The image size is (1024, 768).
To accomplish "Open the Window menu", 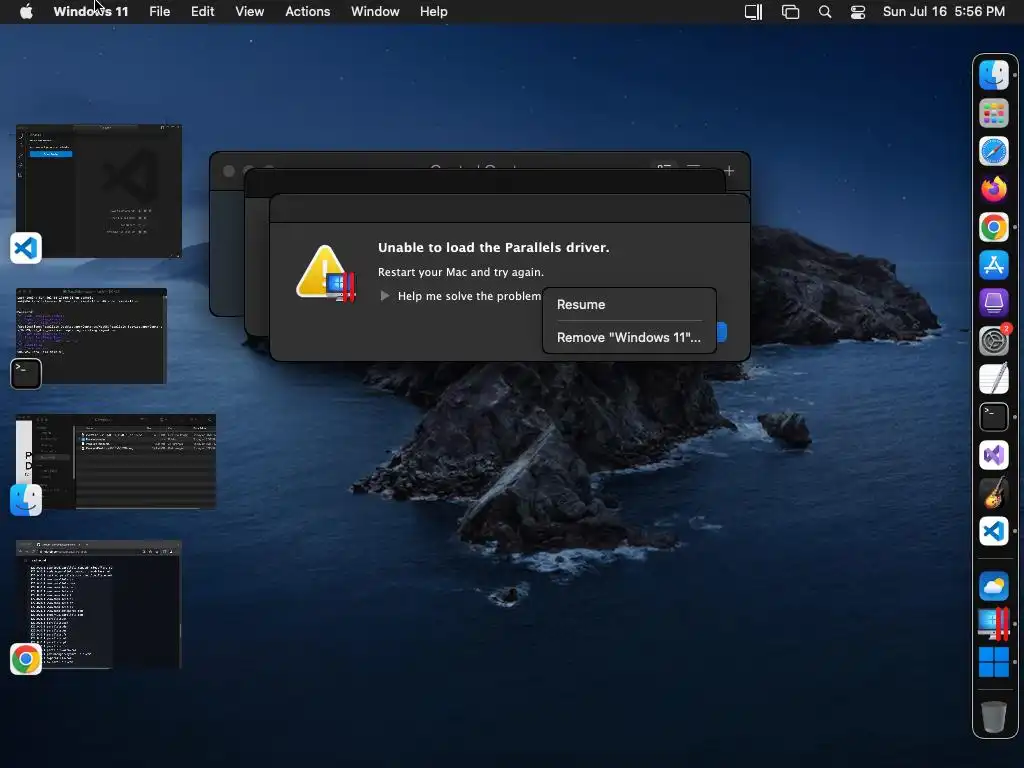I will pos(375,12).
